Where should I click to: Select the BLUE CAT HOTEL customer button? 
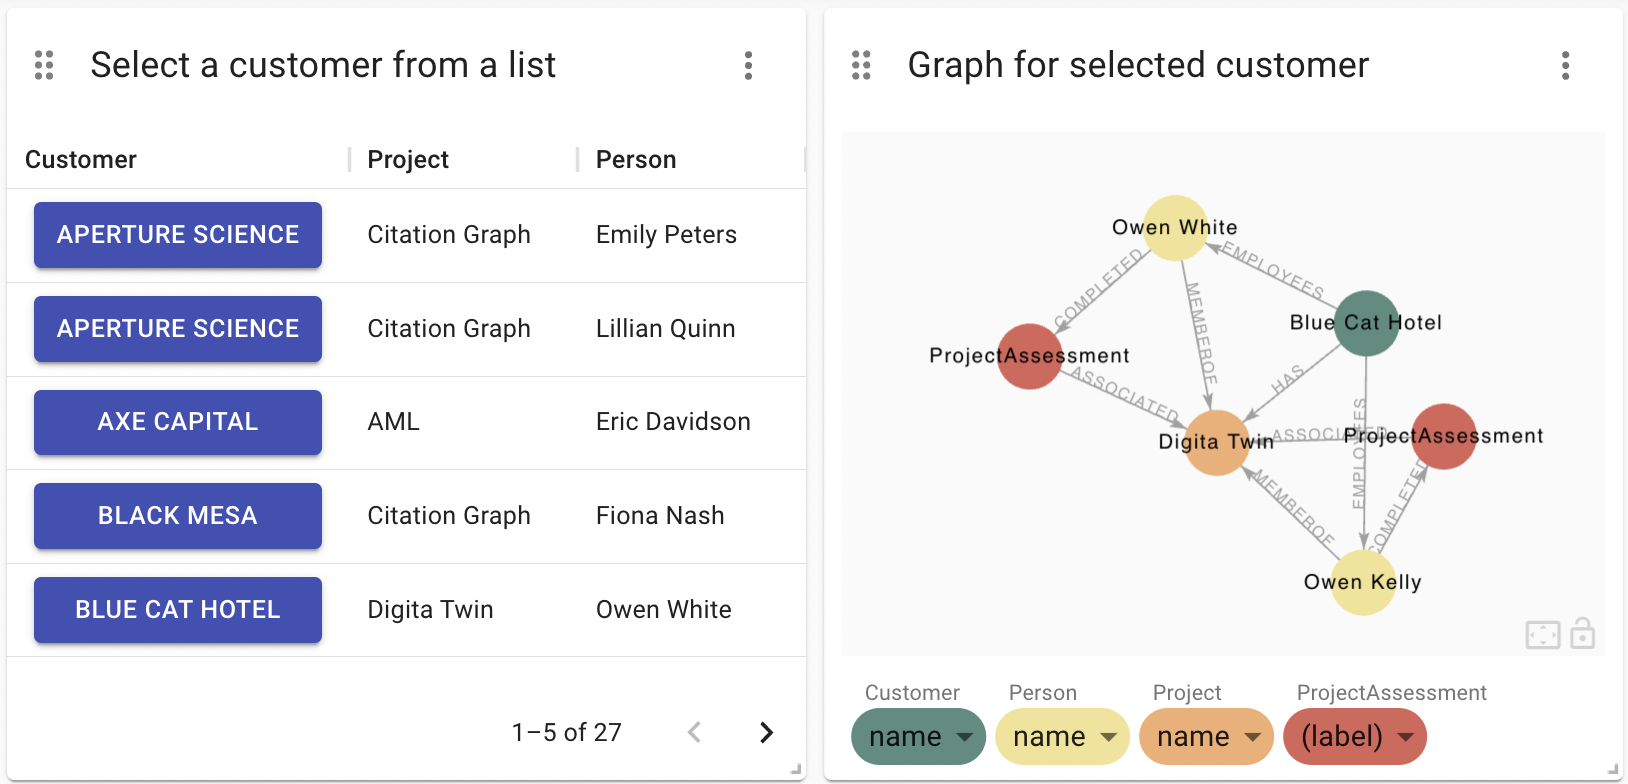[x=178, y=610]
